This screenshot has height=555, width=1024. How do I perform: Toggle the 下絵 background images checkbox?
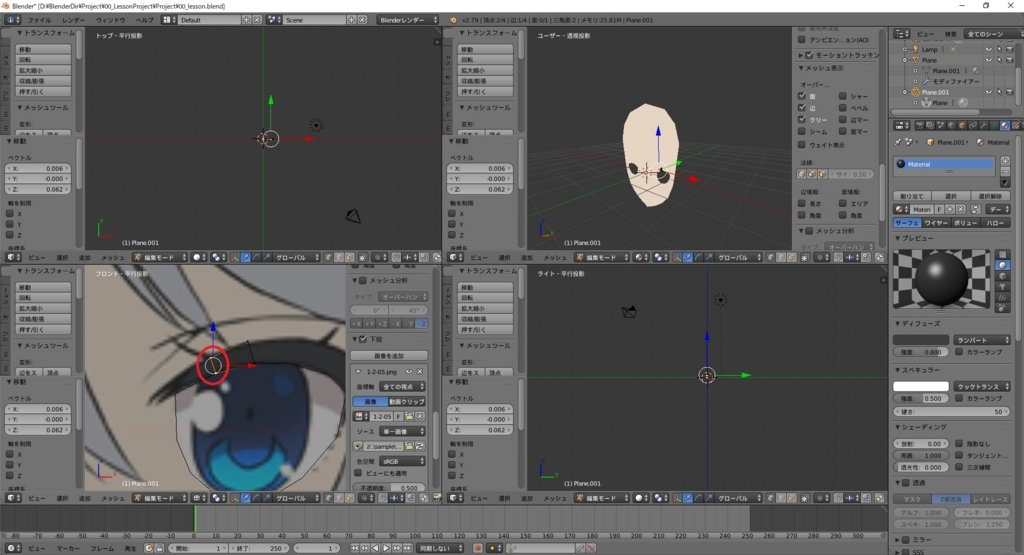(363, 339)
